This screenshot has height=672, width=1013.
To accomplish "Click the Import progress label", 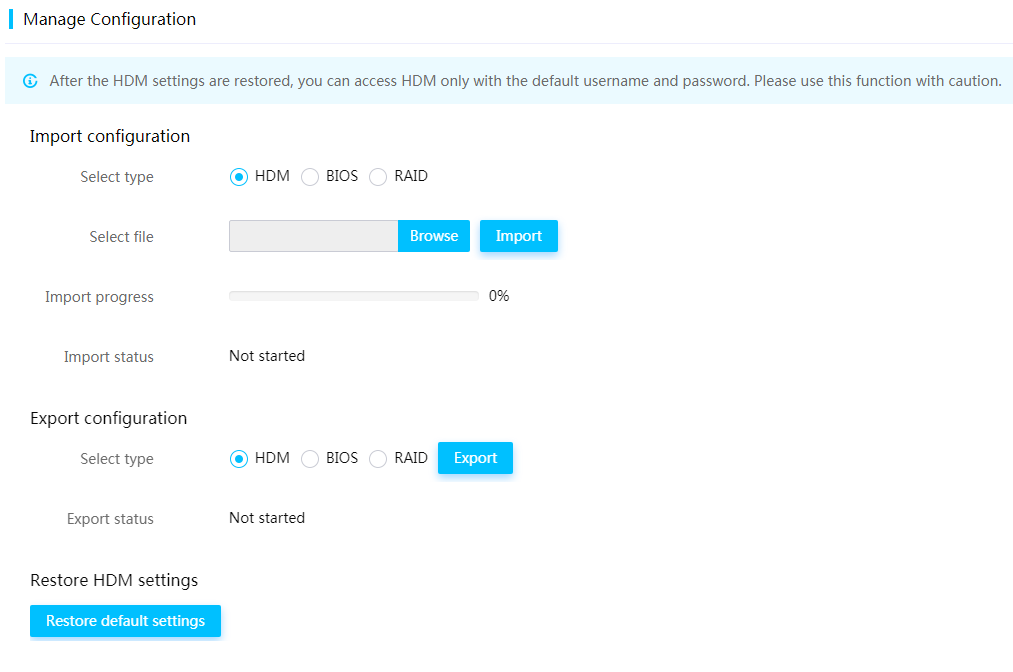I will [x=99, y=297].
